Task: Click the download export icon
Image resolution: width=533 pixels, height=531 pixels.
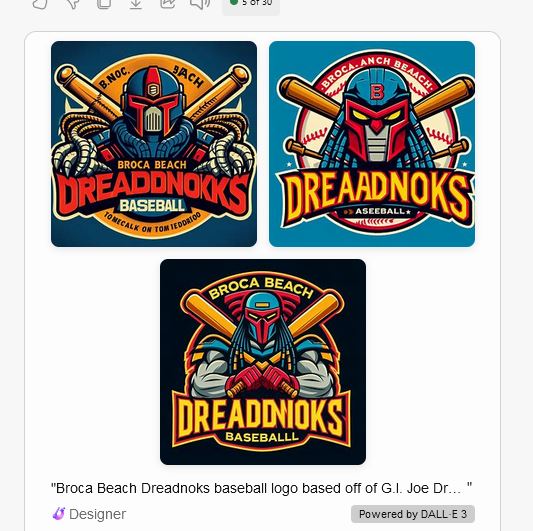Action: [x=136, y=3]
